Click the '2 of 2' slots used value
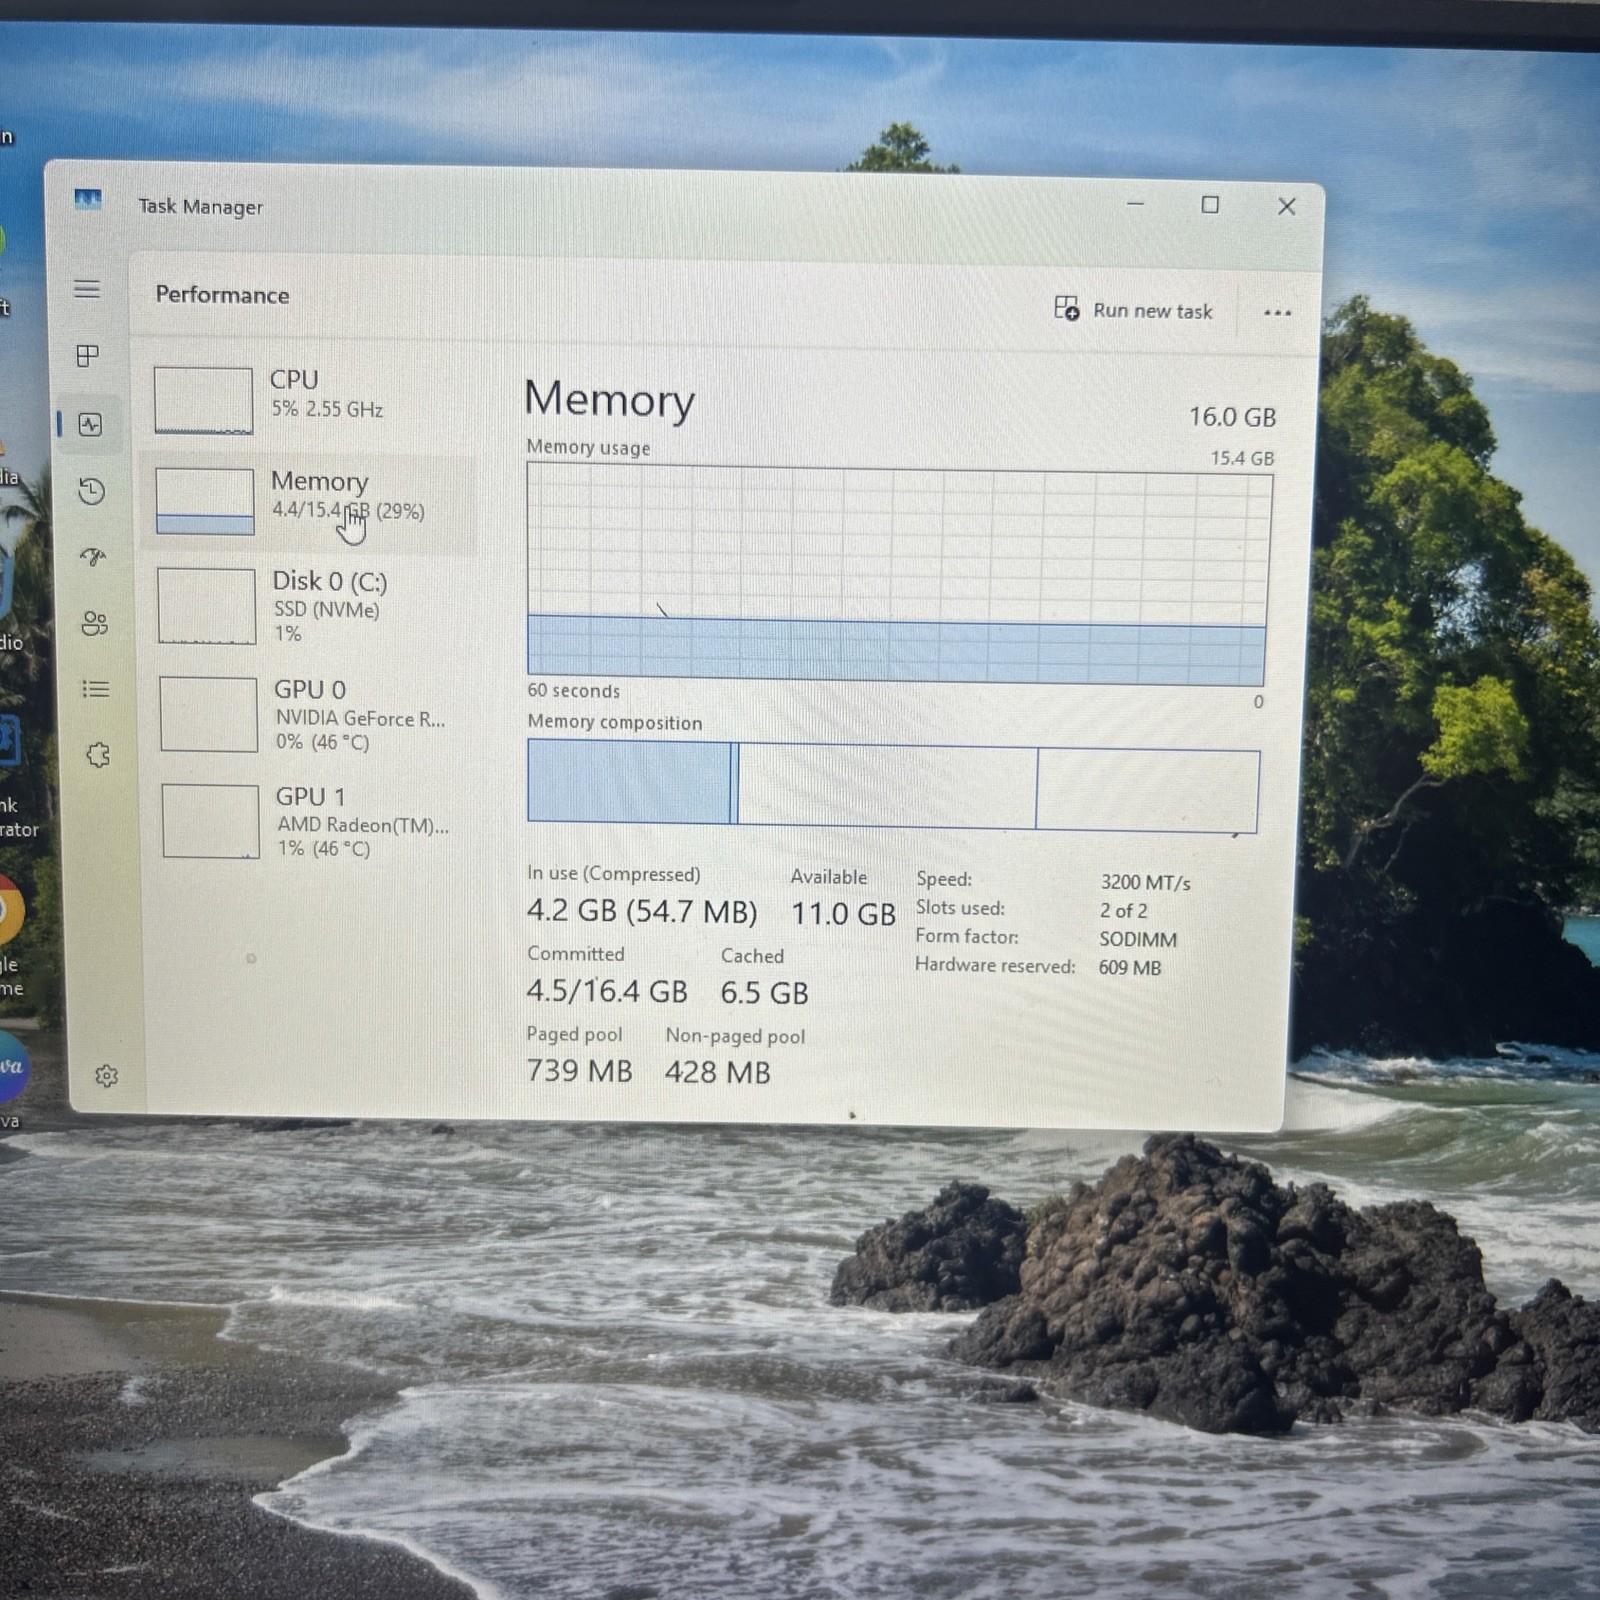Image resolution: width=1600 pixels, height=1600 pixels. pos(1123,910)
